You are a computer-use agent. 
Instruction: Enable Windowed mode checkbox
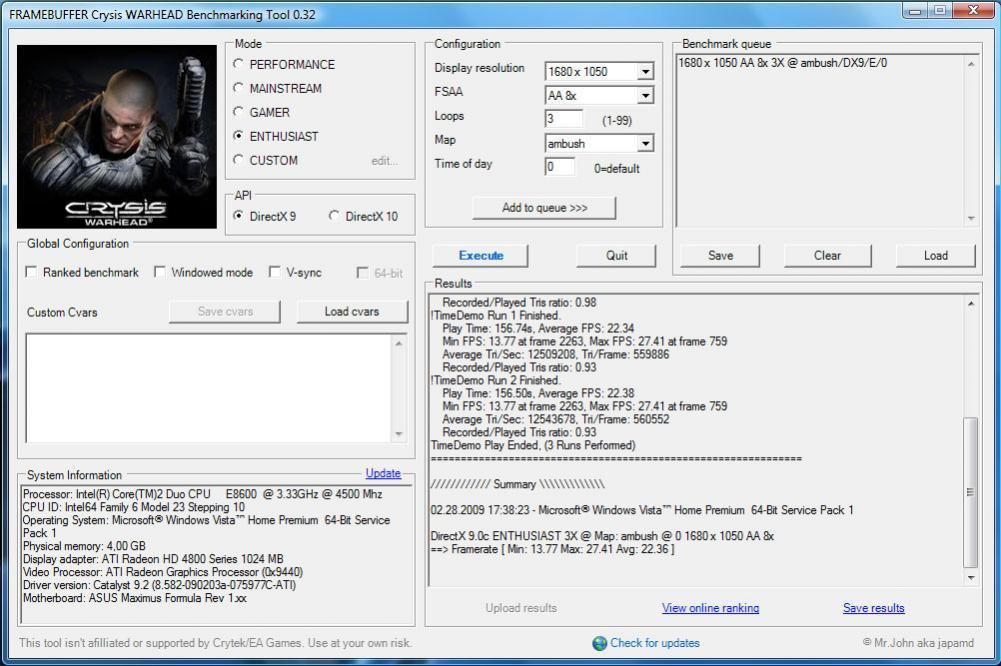tap(160, 272)
